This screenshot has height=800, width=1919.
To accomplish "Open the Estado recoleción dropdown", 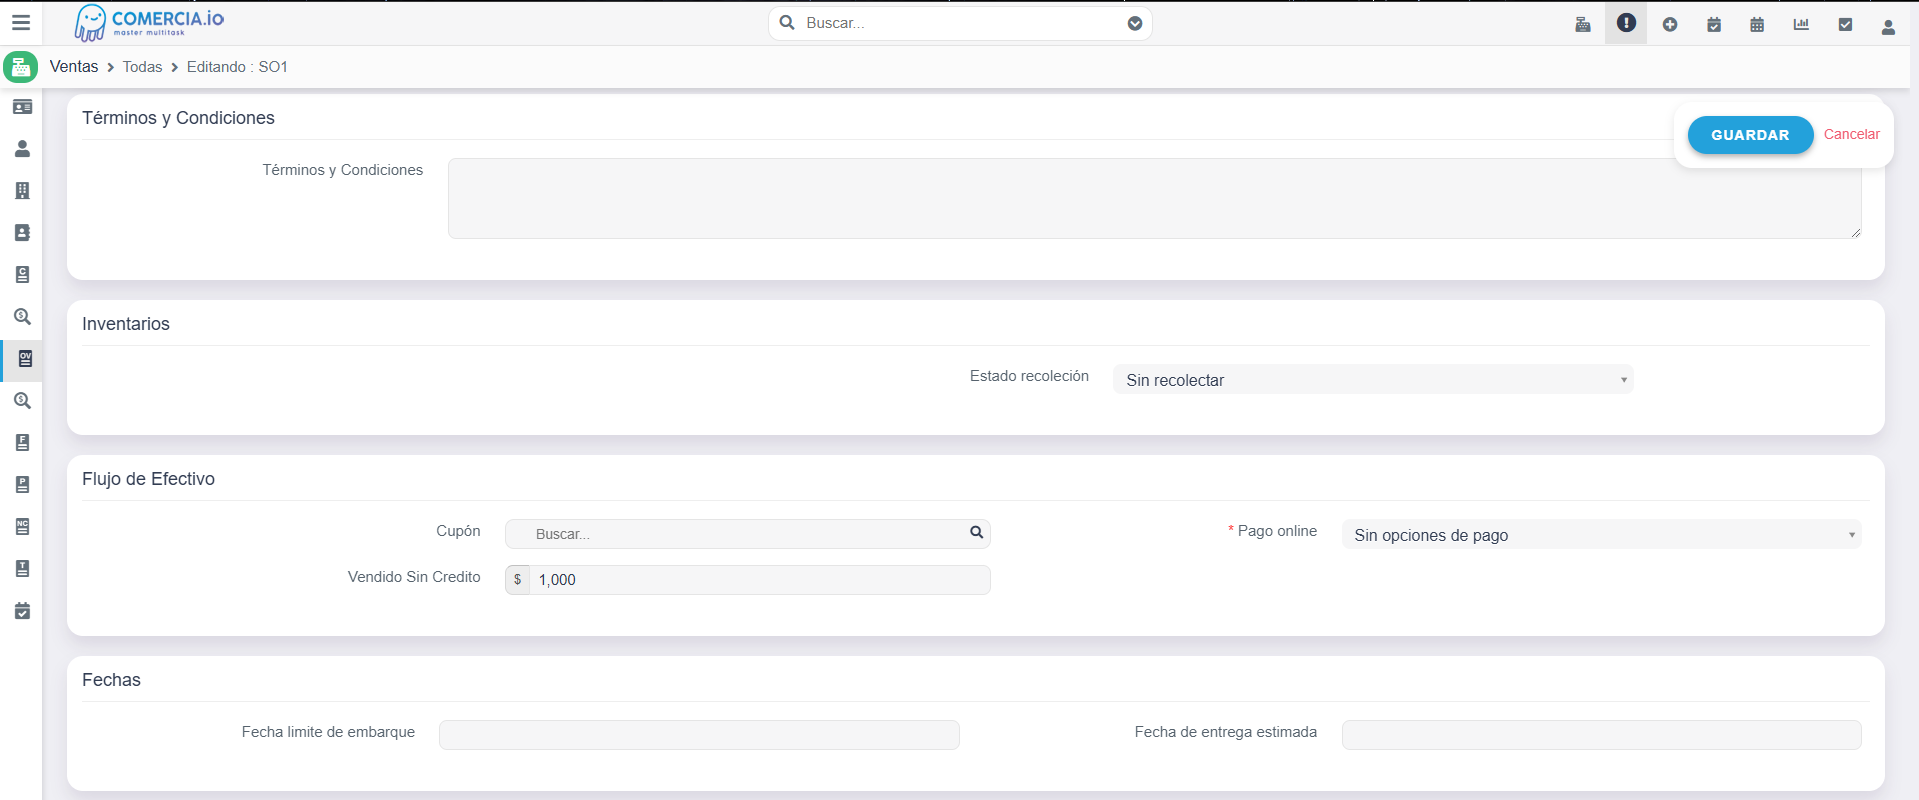I will tap(1372, 380).
